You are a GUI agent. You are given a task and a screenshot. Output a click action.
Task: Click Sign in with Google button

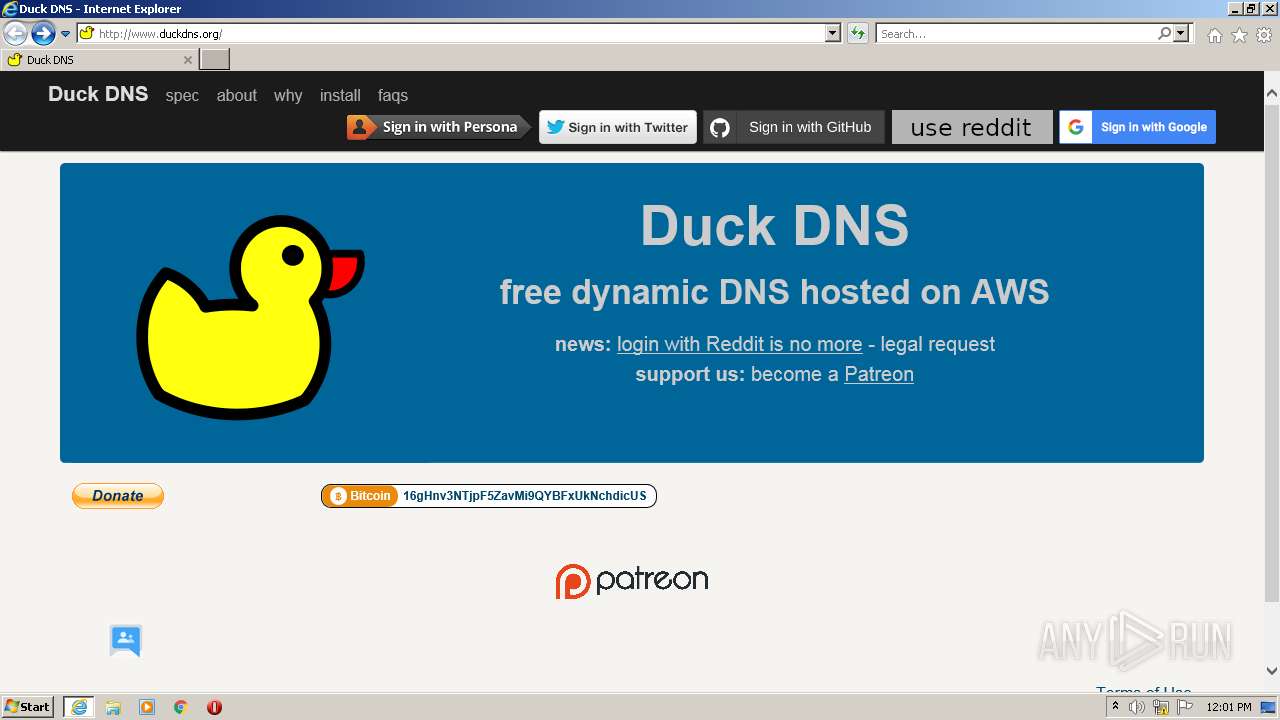pos(1138,127)
